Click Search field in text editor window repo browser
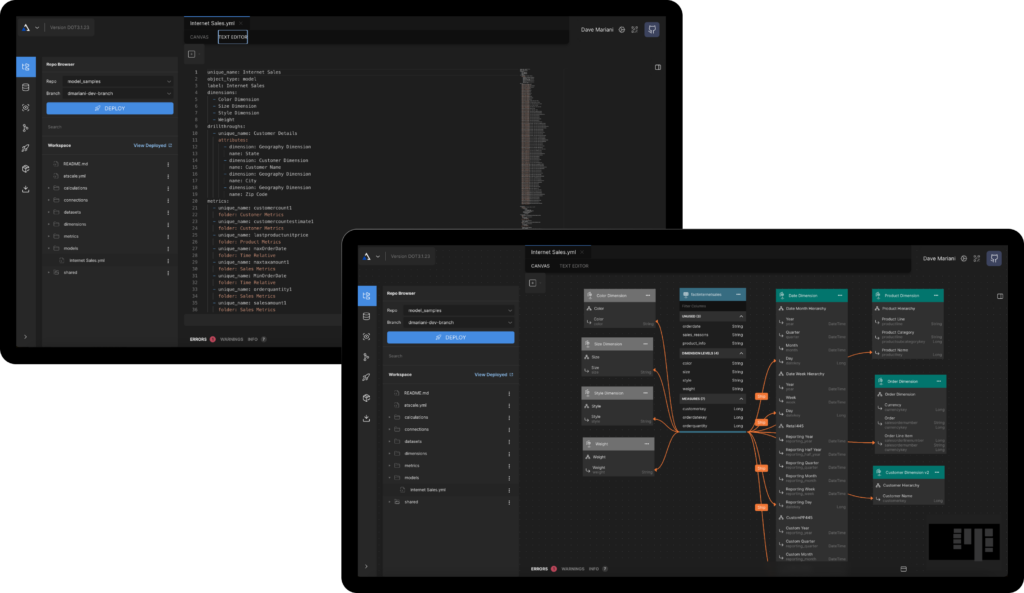 pyautogui.click(x=110, y=127)
